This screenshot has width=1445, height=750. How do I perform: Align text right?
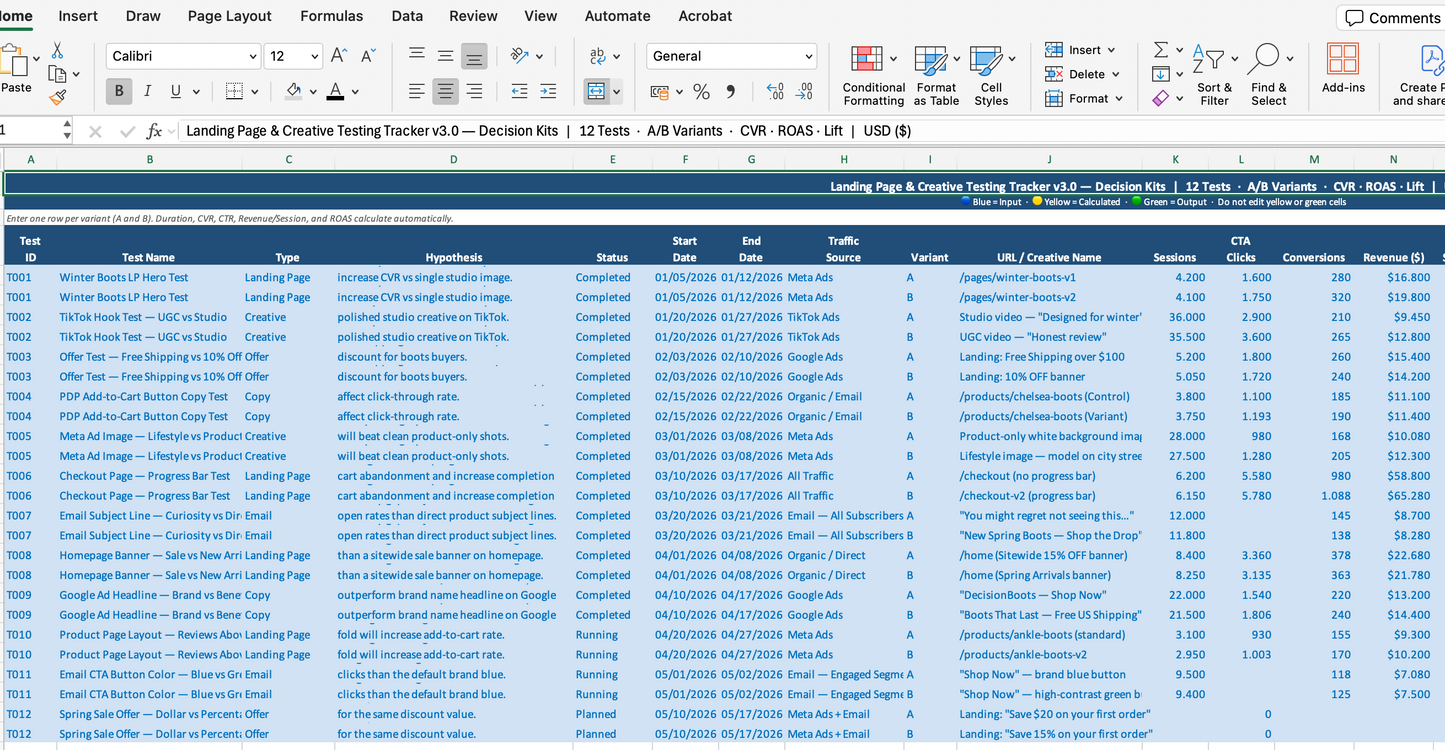475,92
